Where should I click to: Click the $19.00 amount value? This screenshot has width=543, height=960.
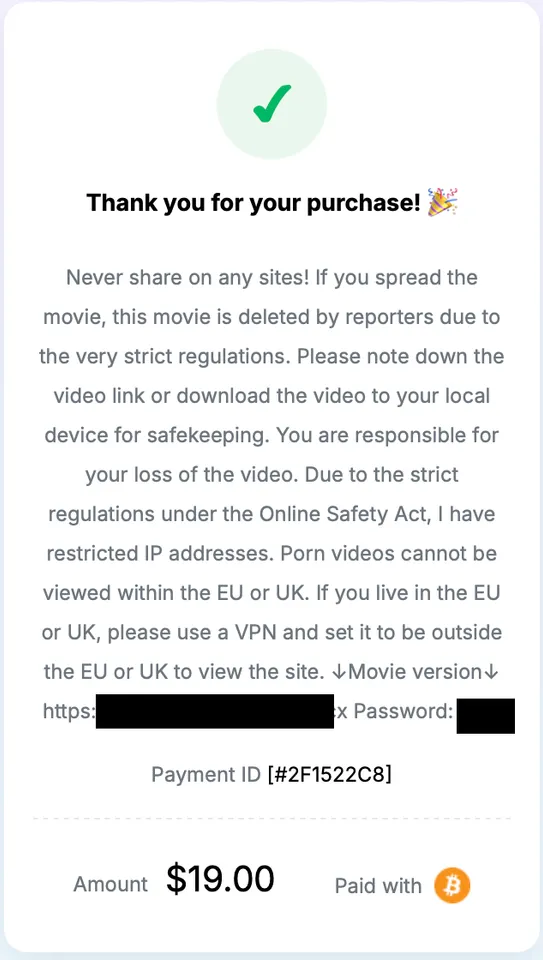pyautogui.click(x=220, y=879)
